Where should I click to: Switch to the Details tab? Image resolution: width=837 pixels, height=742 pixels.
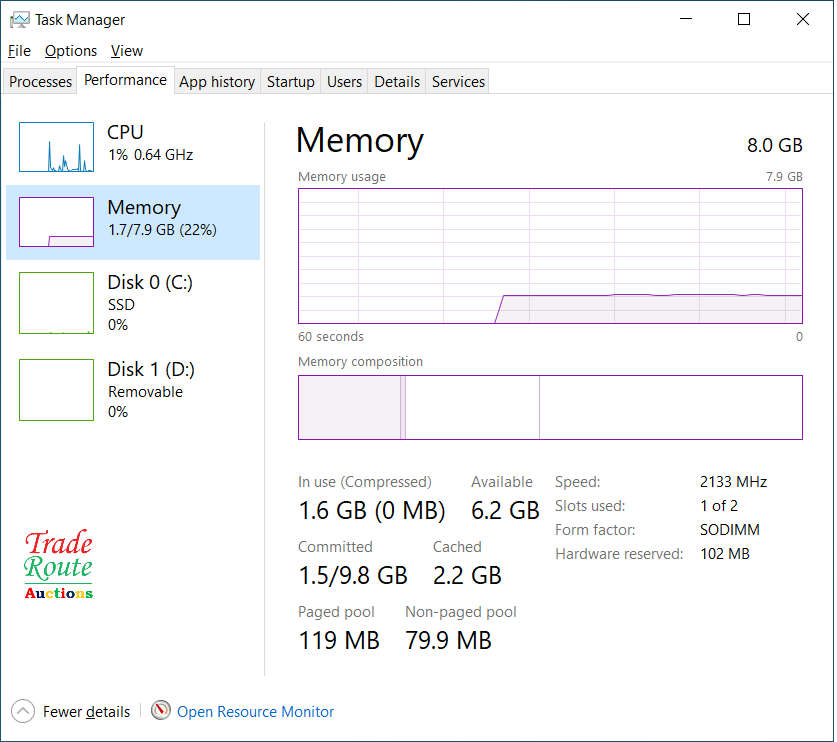coord(397,82)
